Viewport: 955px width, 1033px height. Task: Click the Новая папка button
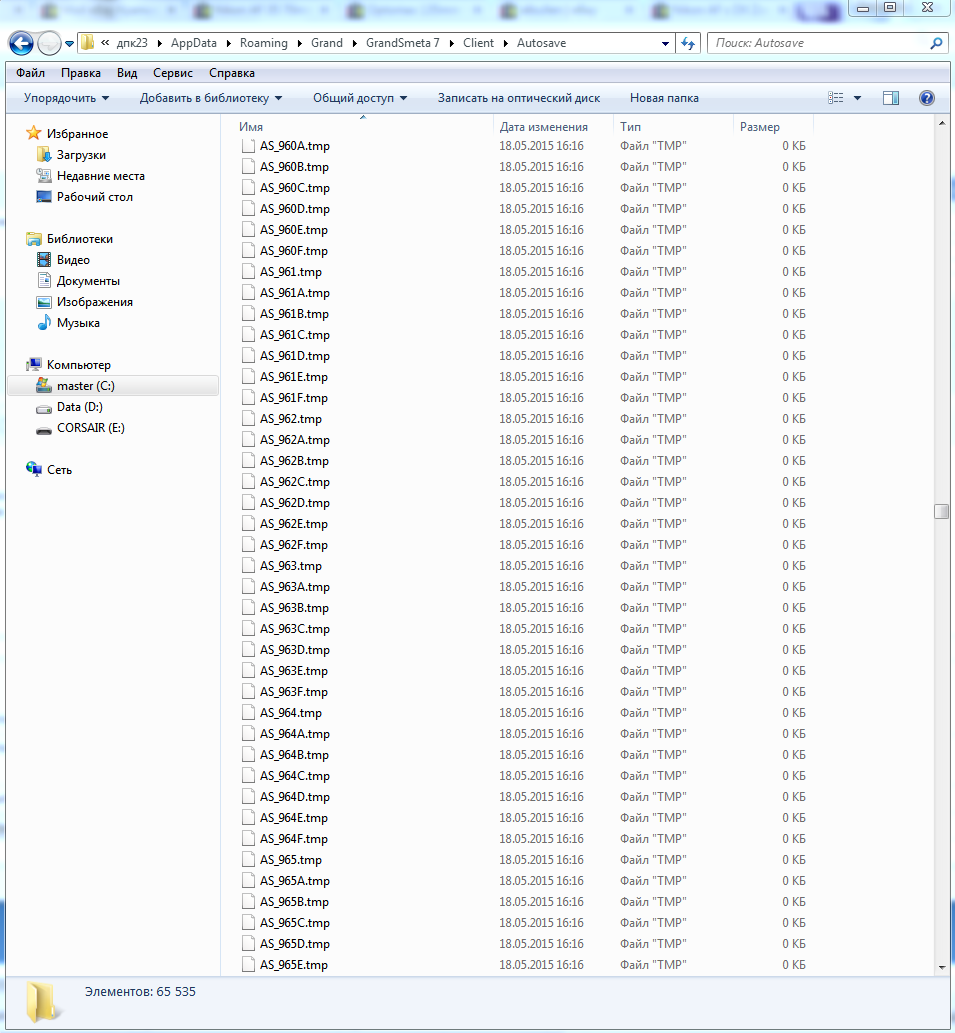click(664, 98)
